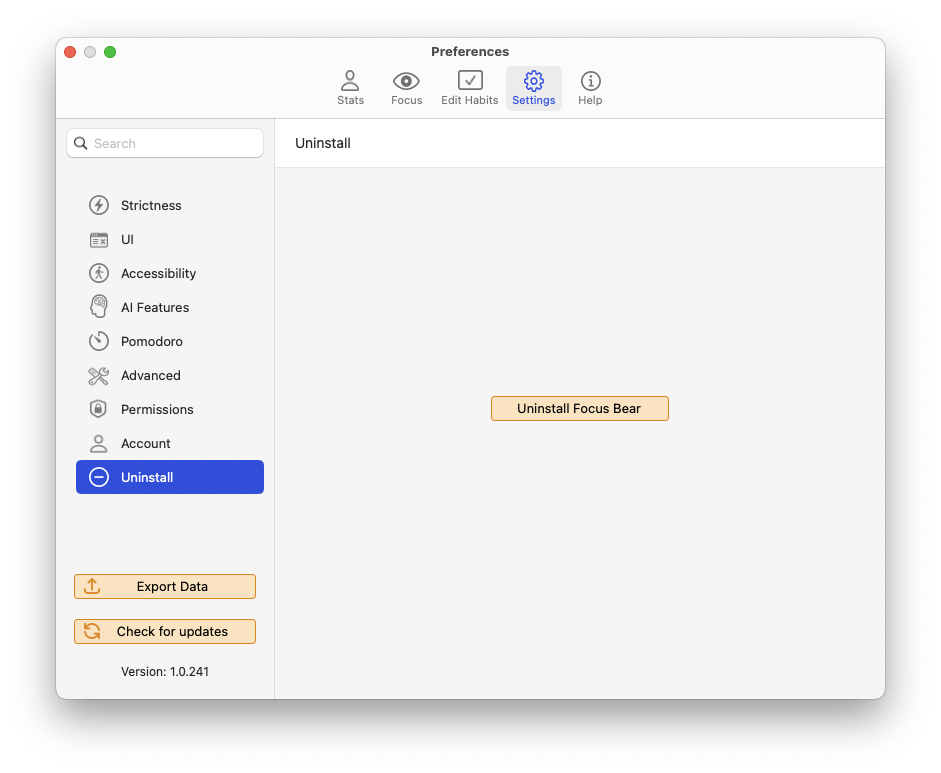Click the Version: 1.0.241 text
The width and height of the screenshot is (941, 773).
pyautogui.click(x=165, y=672)
